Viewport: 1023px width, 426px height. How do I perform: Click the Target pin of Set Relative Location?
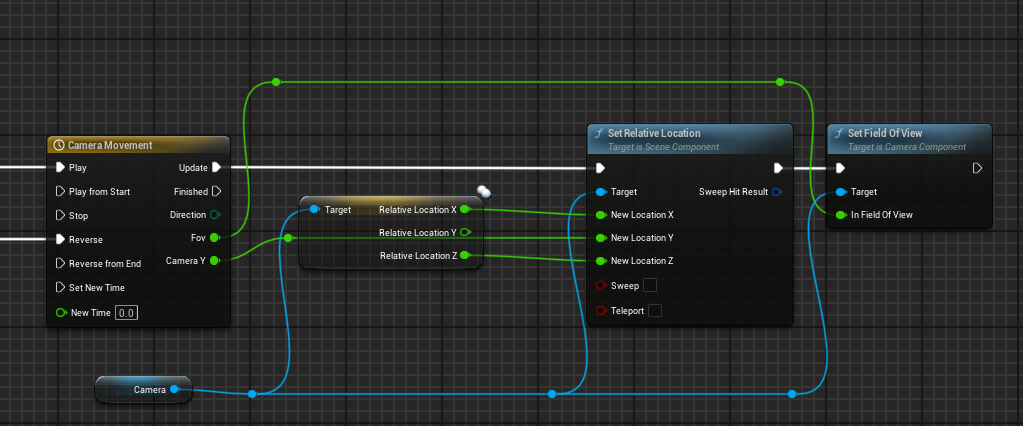tap(601, 192)
